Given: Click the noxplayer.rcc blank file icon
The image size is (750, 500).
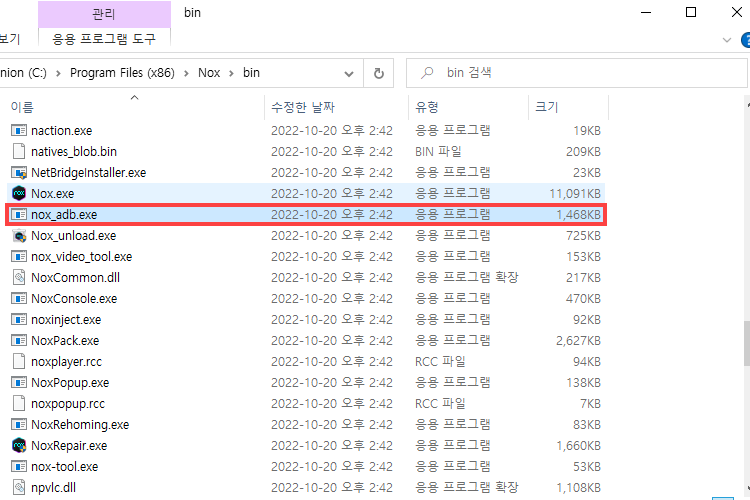Looking at the screenshot, I should pyautogui.click(x=19, y=361).
